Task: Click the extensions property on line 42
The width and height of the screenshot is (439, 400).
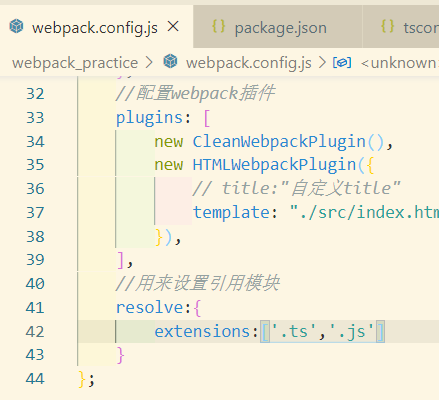Action: 202,332
